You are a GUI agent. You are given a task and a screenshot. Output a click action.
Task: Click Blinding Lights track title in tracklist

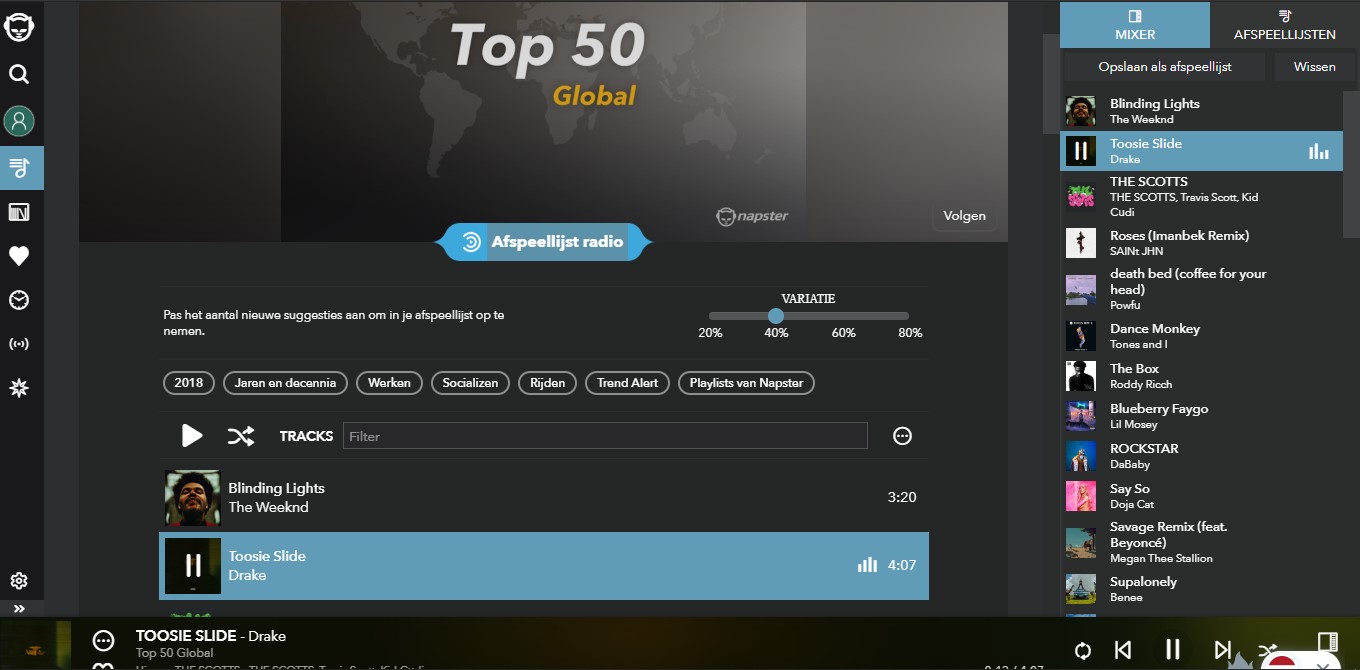276,488
